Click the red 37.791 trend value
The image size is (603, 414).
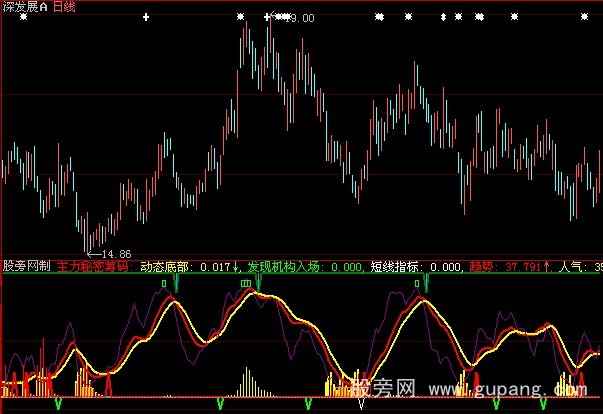[523, 266]
